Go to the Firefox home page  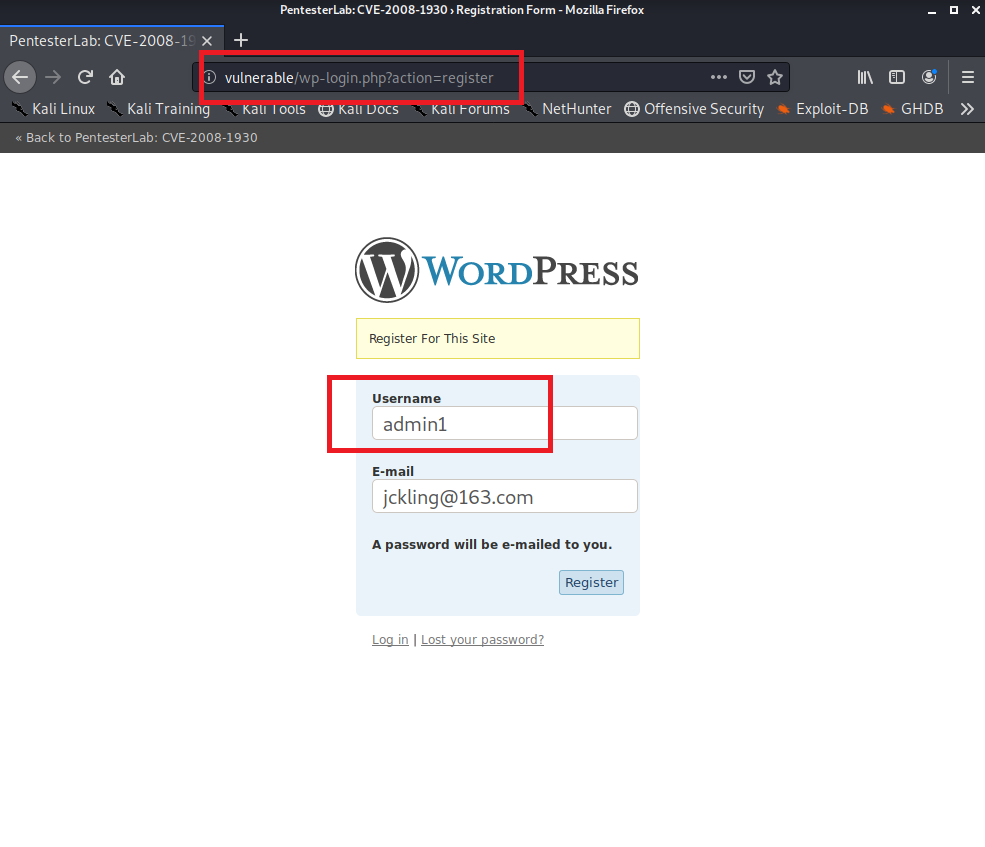click(117, 77)
